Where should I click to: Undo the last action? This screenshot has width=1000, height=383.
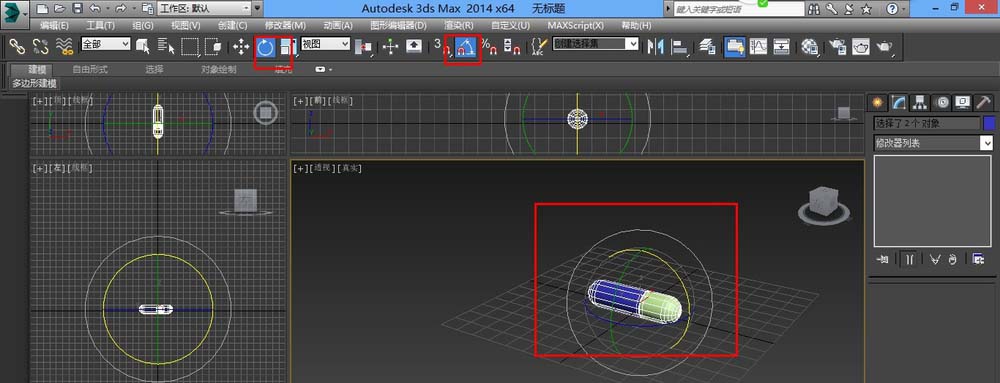click(x=94, y=9)
